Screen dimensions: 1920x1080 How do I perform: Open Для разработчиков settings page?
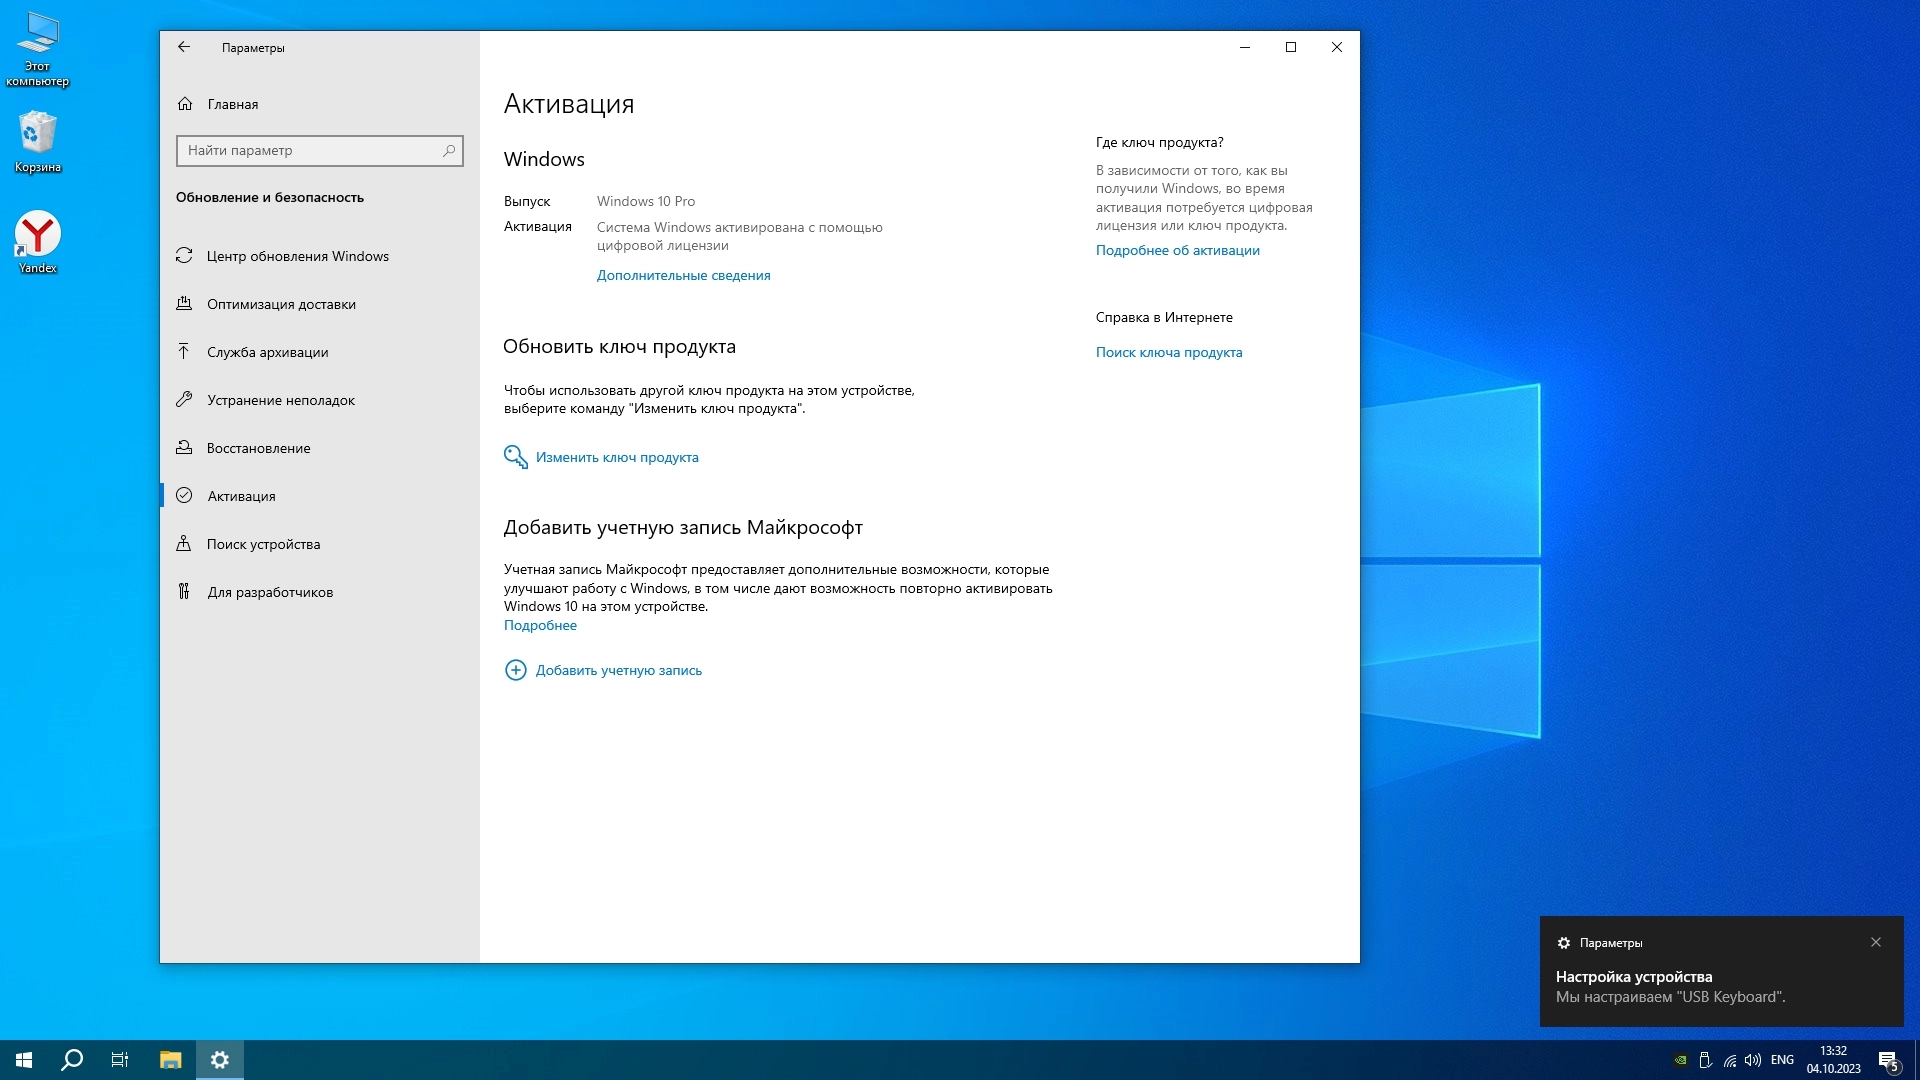point(270,592)
